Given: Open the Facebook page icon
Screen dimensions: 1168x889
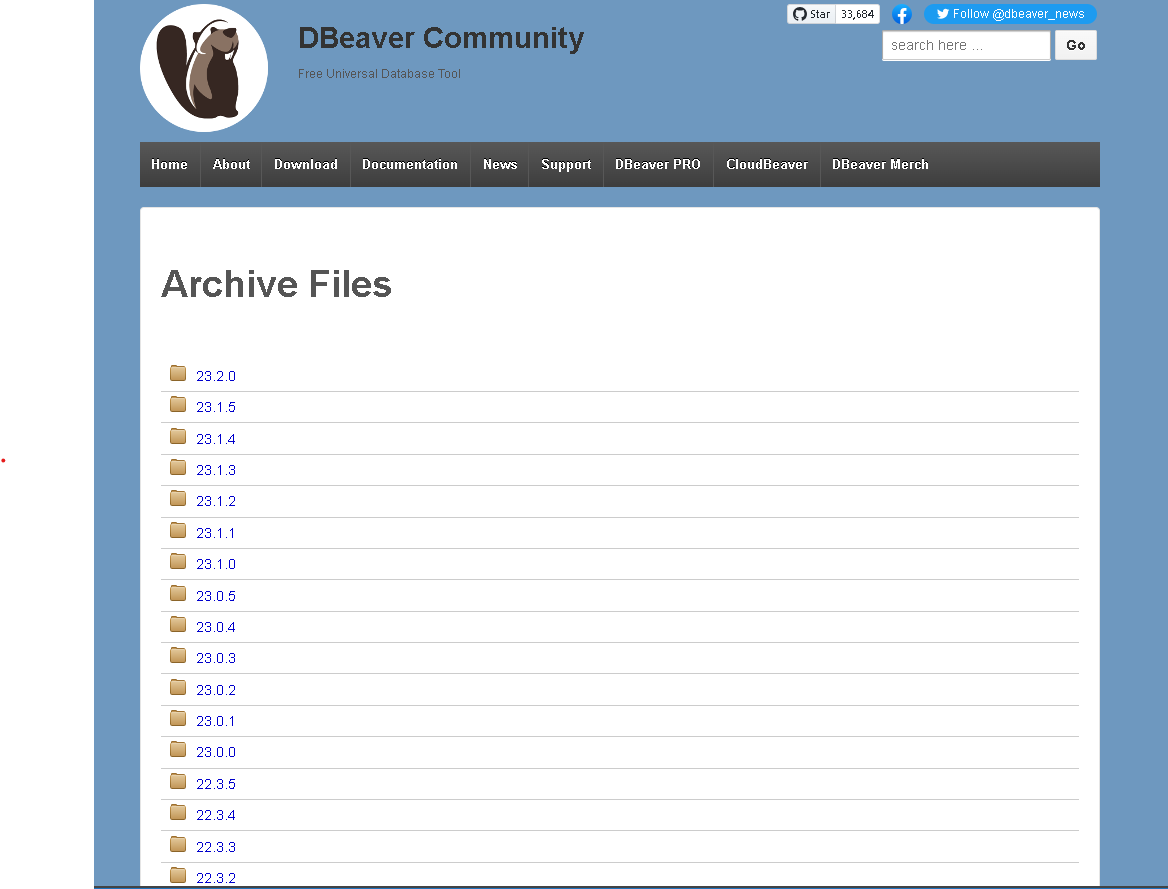Looking at the screenshot, I should point(901,14).
